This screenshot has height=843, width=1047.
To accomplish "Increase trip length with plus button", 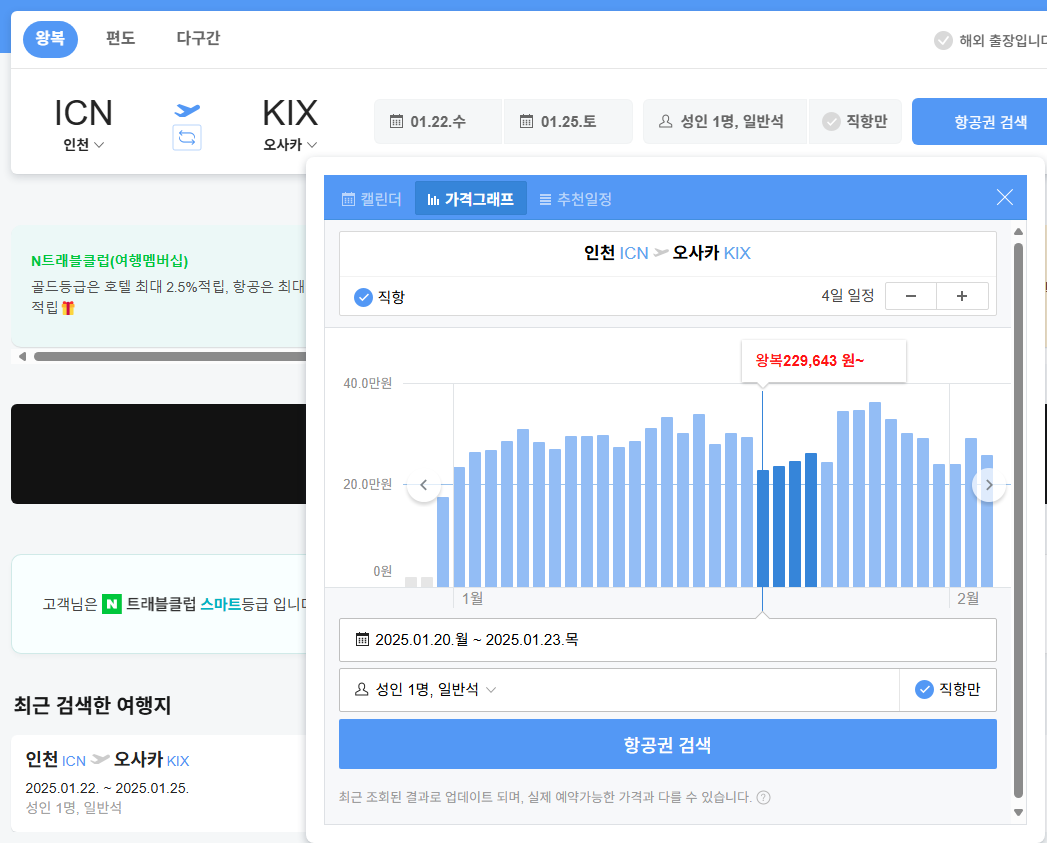I will (962, 296).
